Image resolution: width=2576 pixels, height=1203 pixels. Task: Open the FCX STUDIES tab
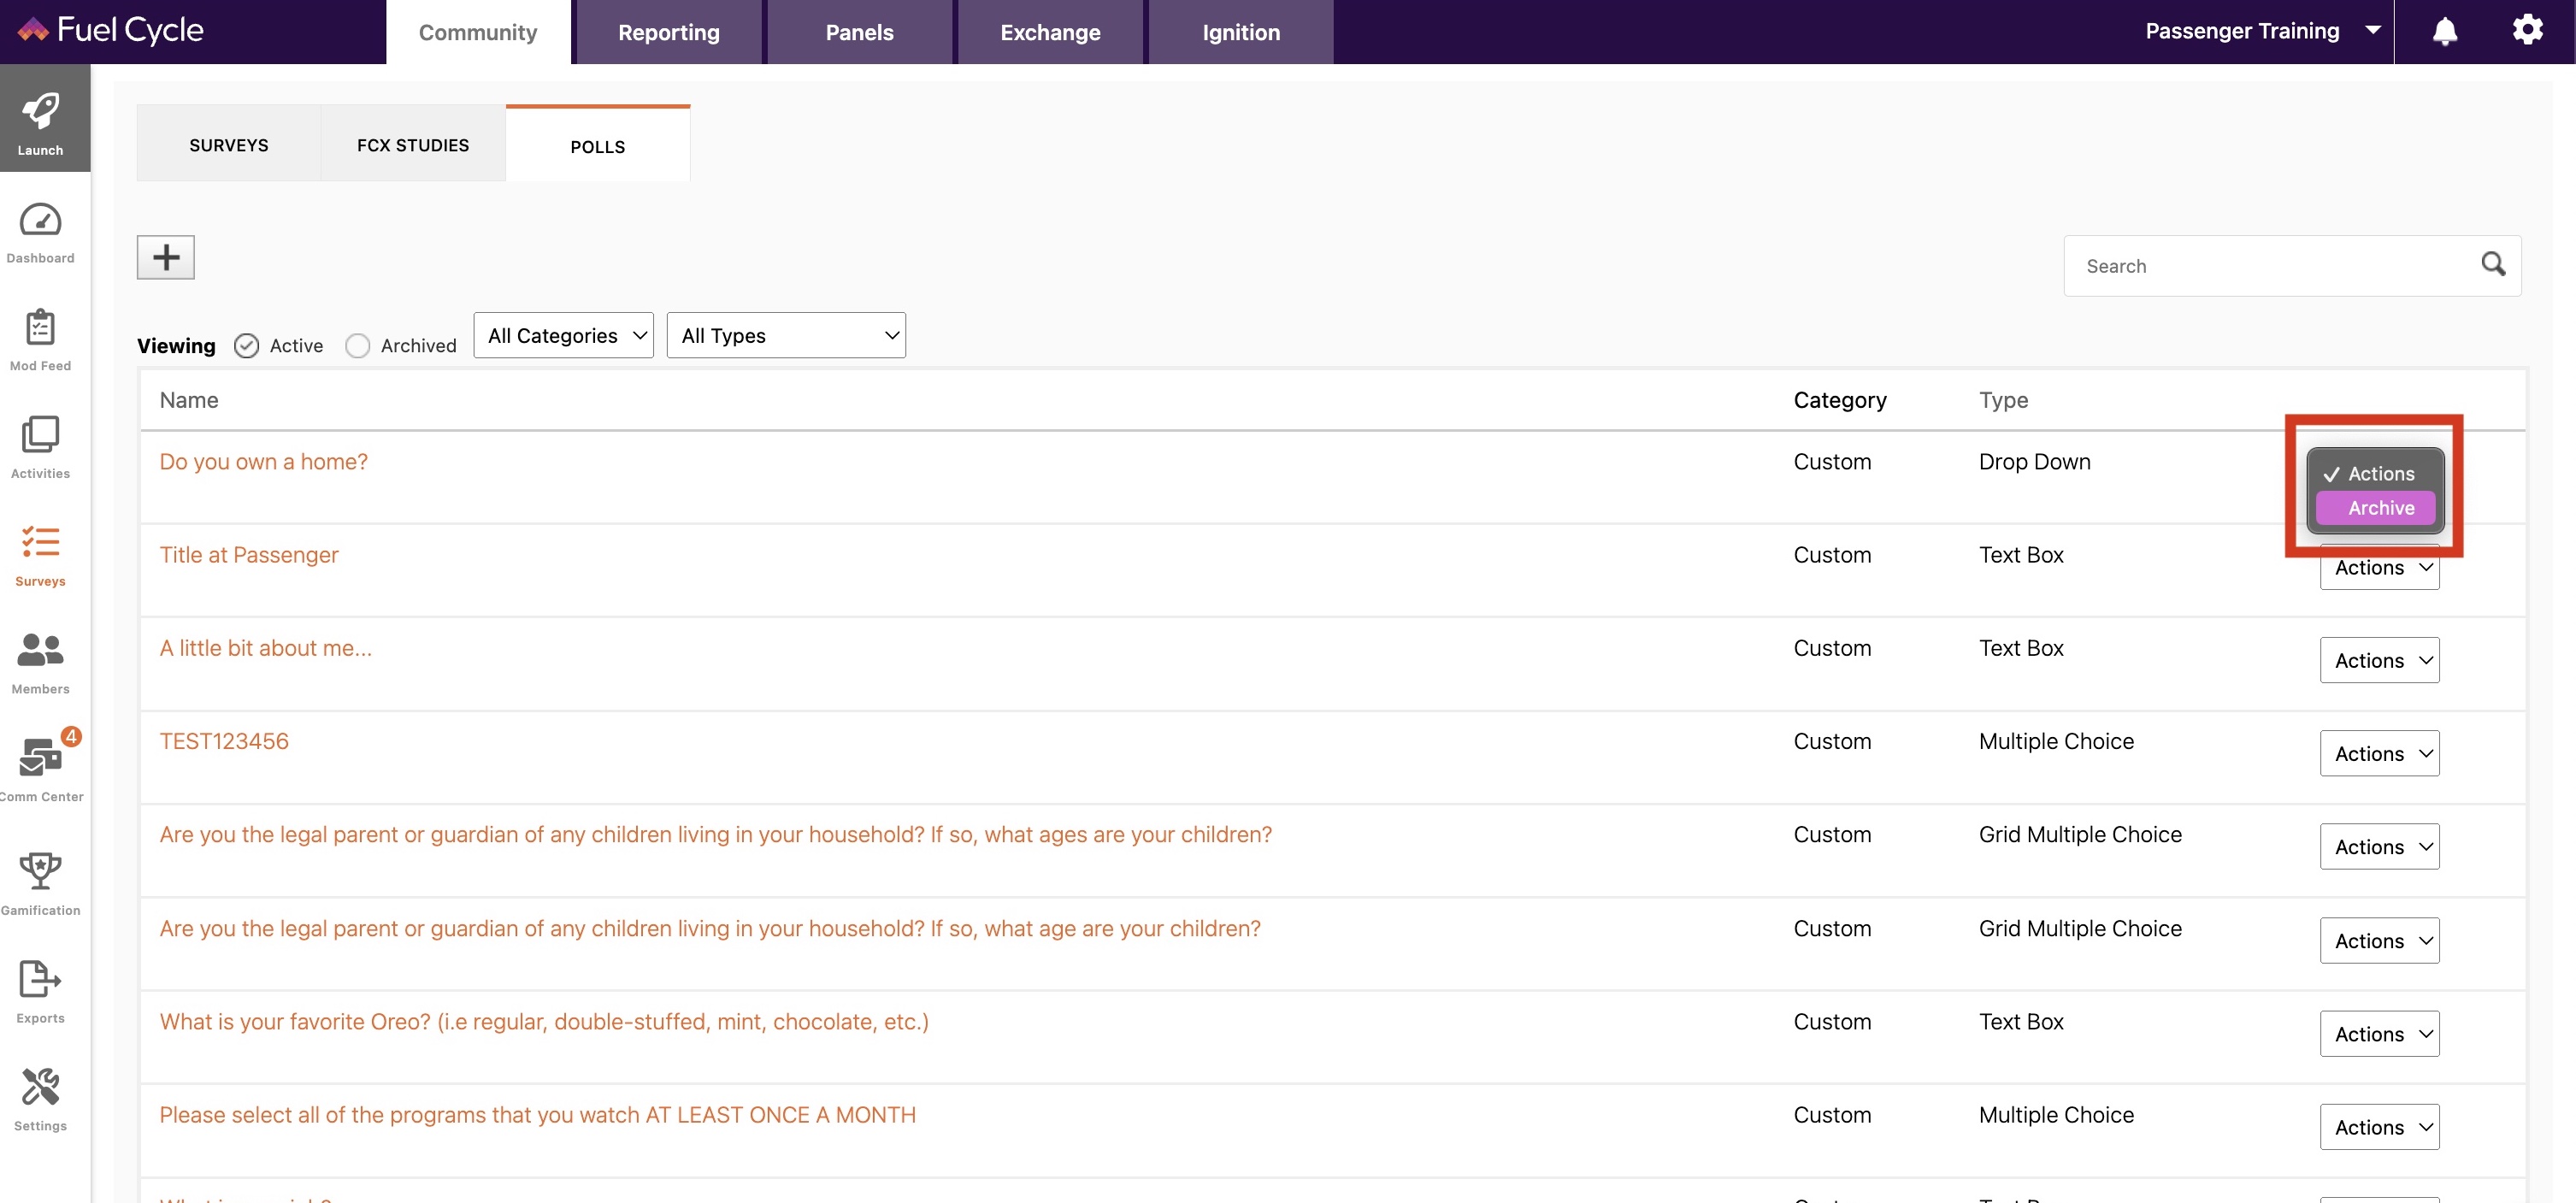coord(413,145)
